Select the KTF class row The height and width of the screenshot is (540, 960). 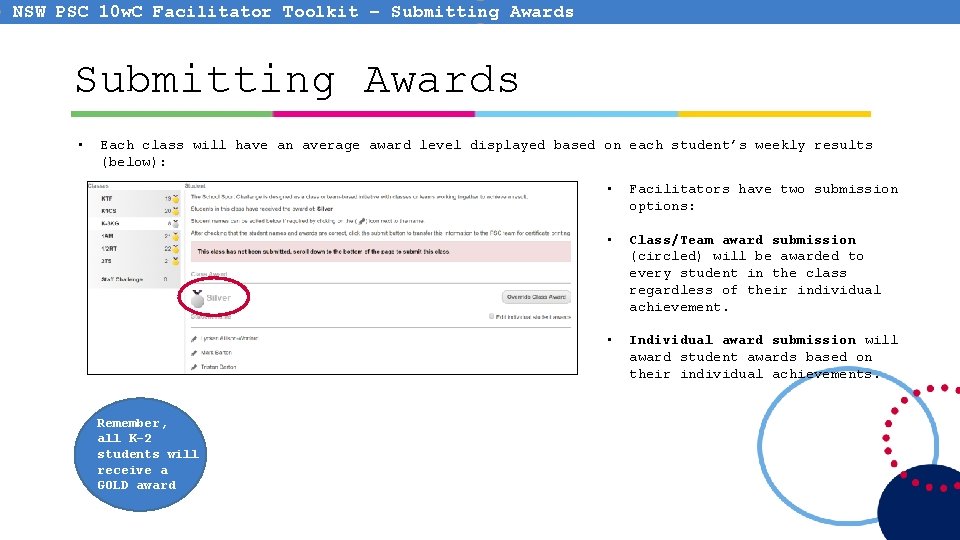pyautogui.click(x=136, y=198)
